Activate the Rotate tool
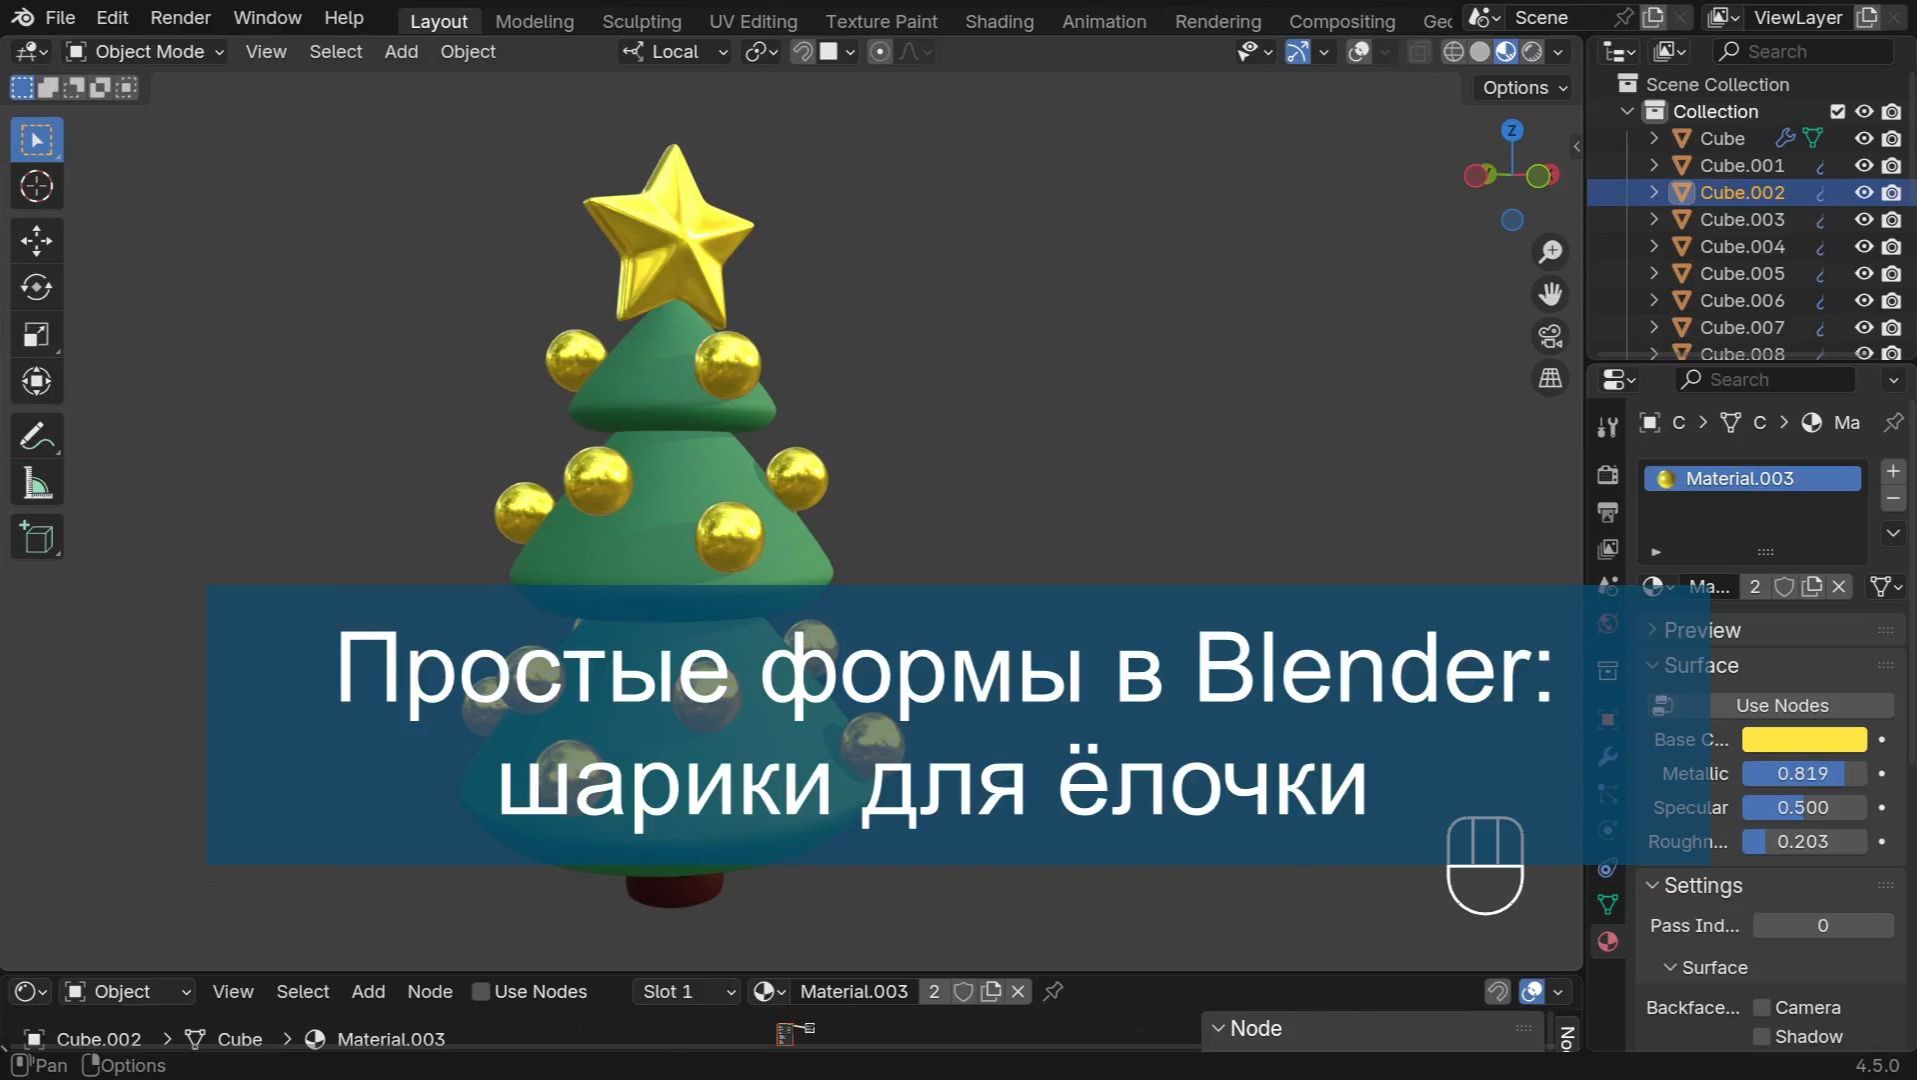1917x1080 pixels. (36, 287)
